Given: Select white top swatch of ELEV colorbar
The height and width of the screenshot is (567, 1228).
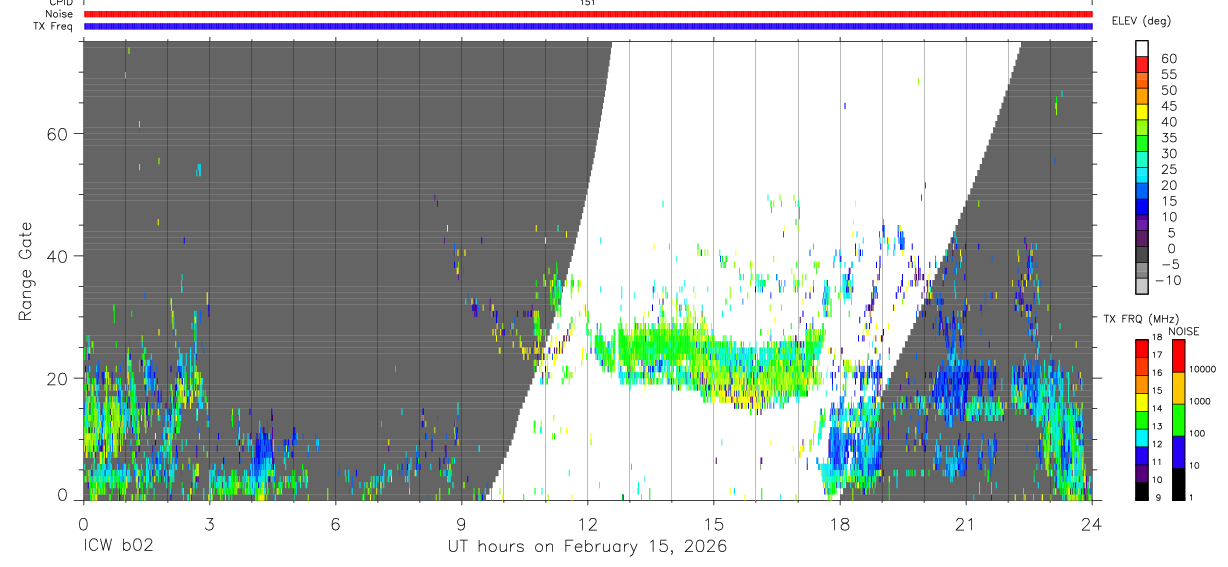Looking at the screenshot, I should coord(1141,48).
